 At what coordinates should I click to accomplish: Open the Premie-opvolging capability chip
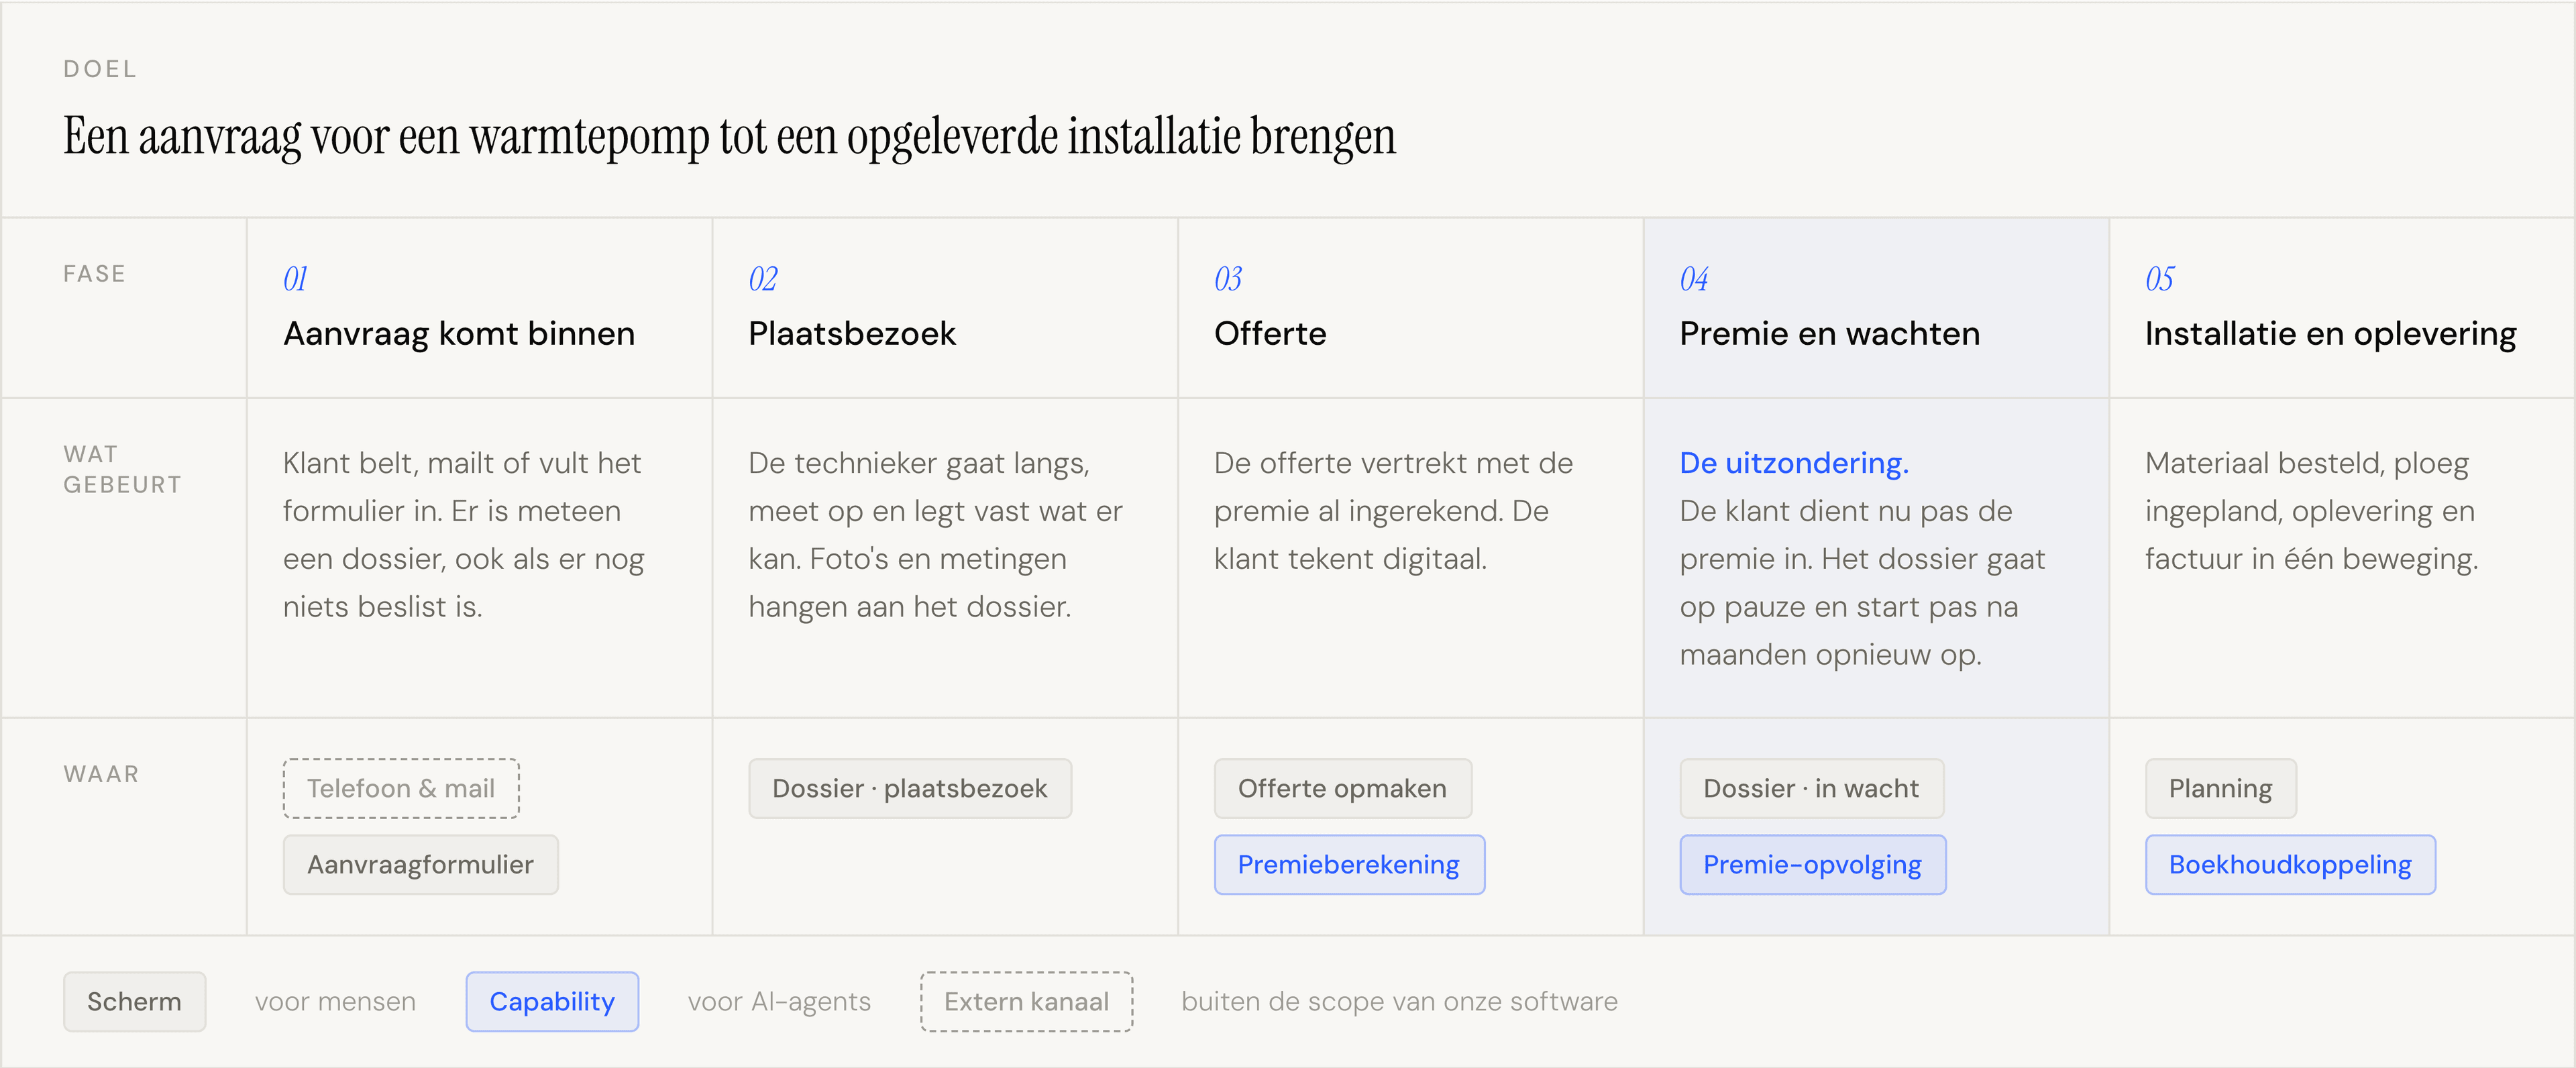coord(1812,864)
